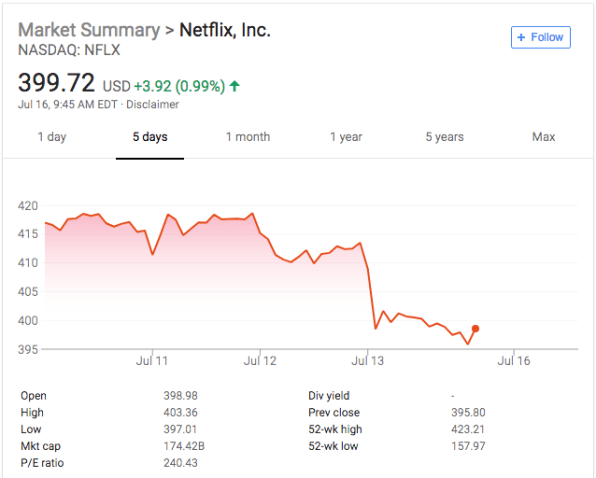
Task: Open the Disclaimer link
Action: [152, 104]
